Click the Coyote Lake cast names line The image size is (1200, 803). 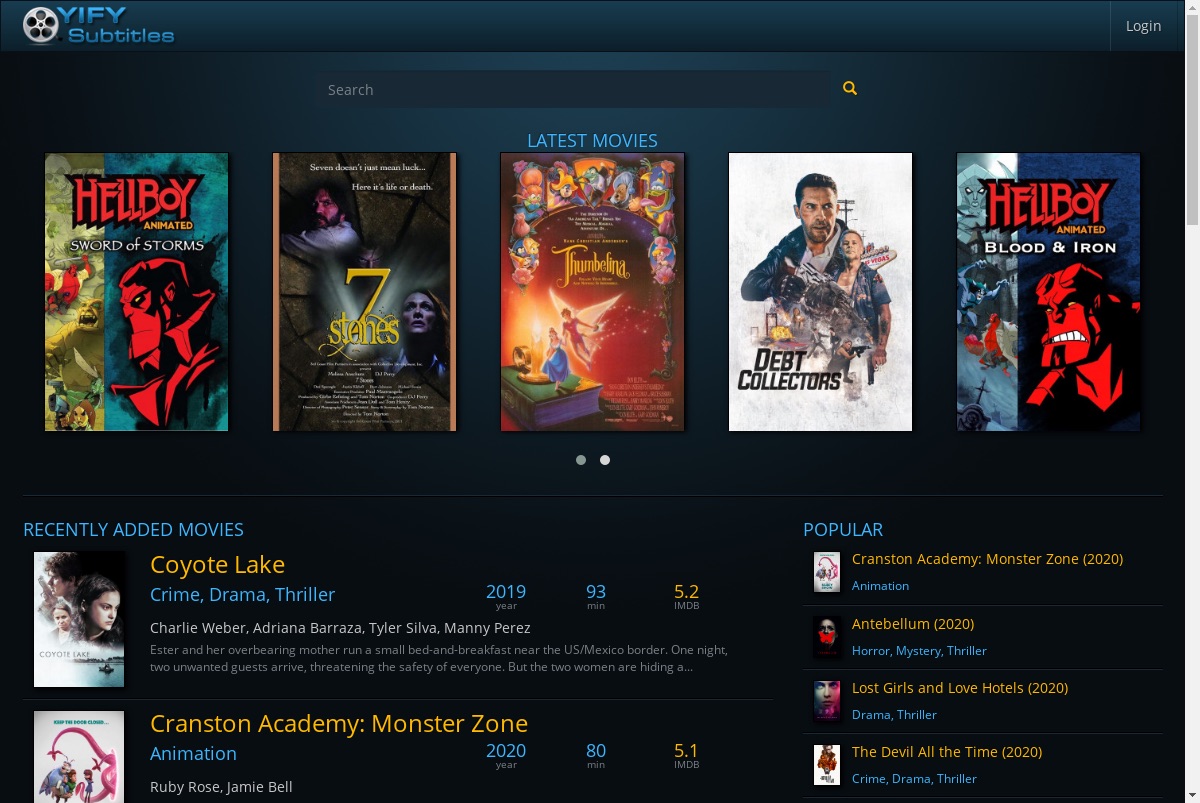tap(340, 628)
